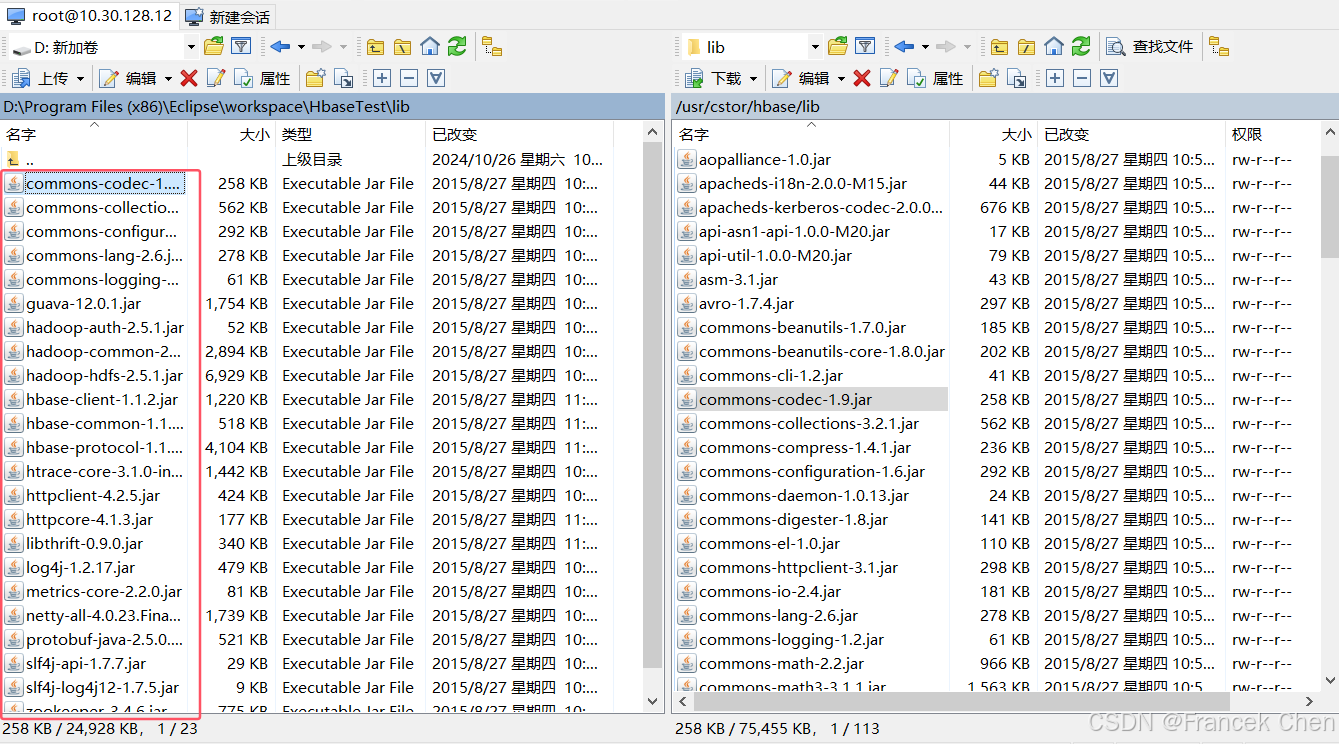Screen dimensions: 1339x744
Task: Go to the local home directory
Action: click(x=430, y=47)
